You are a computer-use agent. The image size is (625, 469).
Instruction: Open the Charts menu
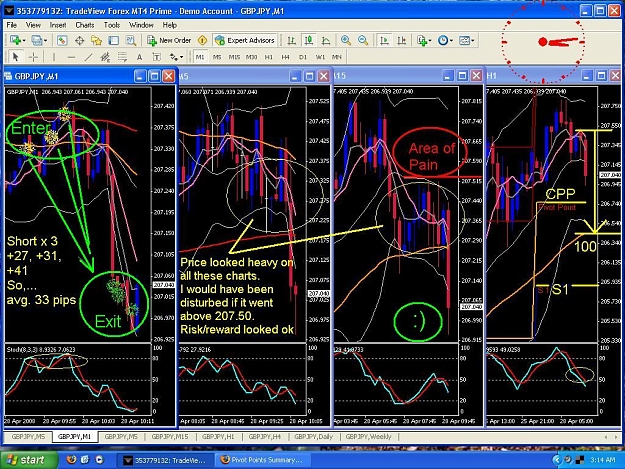85,25
